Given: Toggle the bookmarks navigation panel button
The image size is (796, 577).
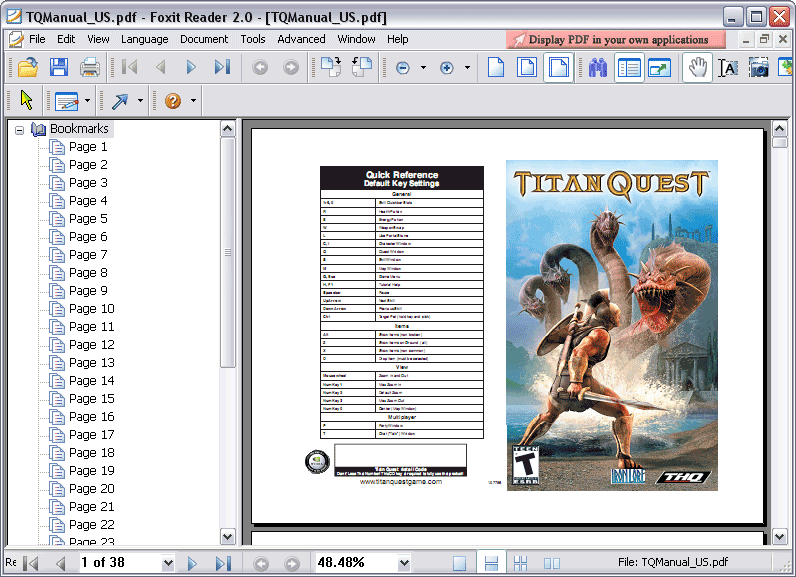Looking at the screenshot, I should click(x=629, y=68).
